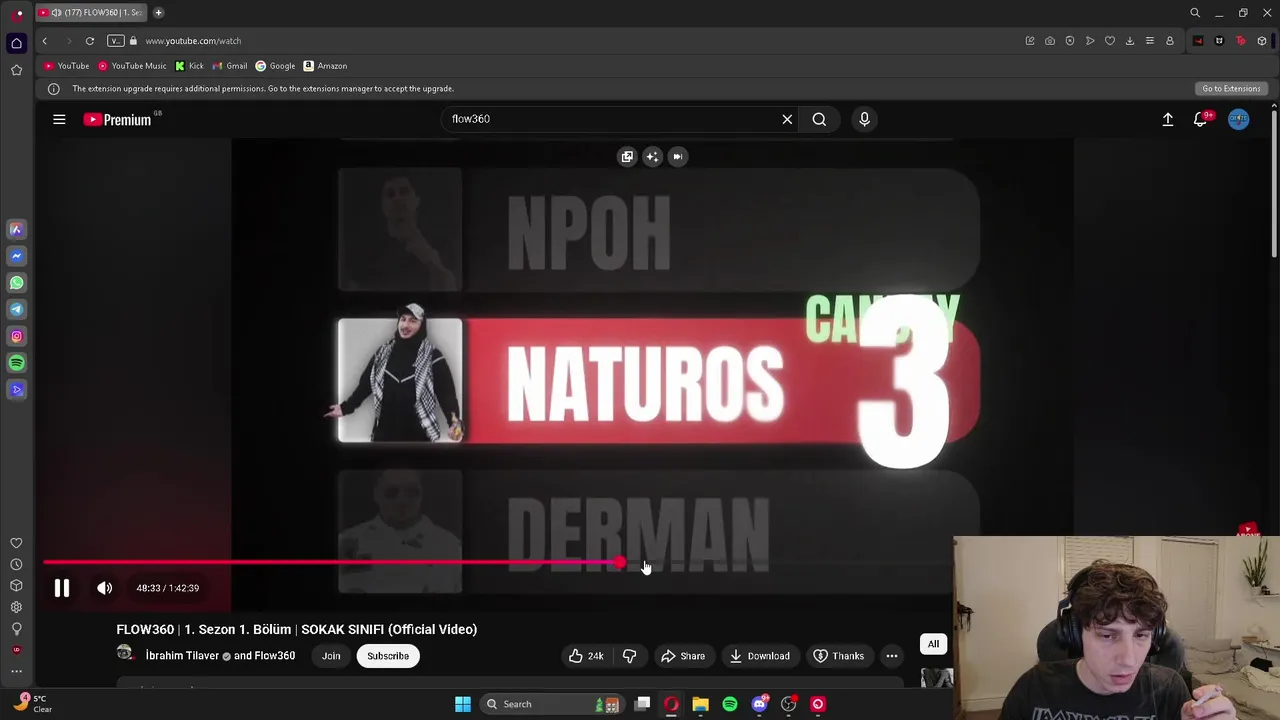Send Thanks to the creator
Screen dimensions: 1280x720
[838, 656]
